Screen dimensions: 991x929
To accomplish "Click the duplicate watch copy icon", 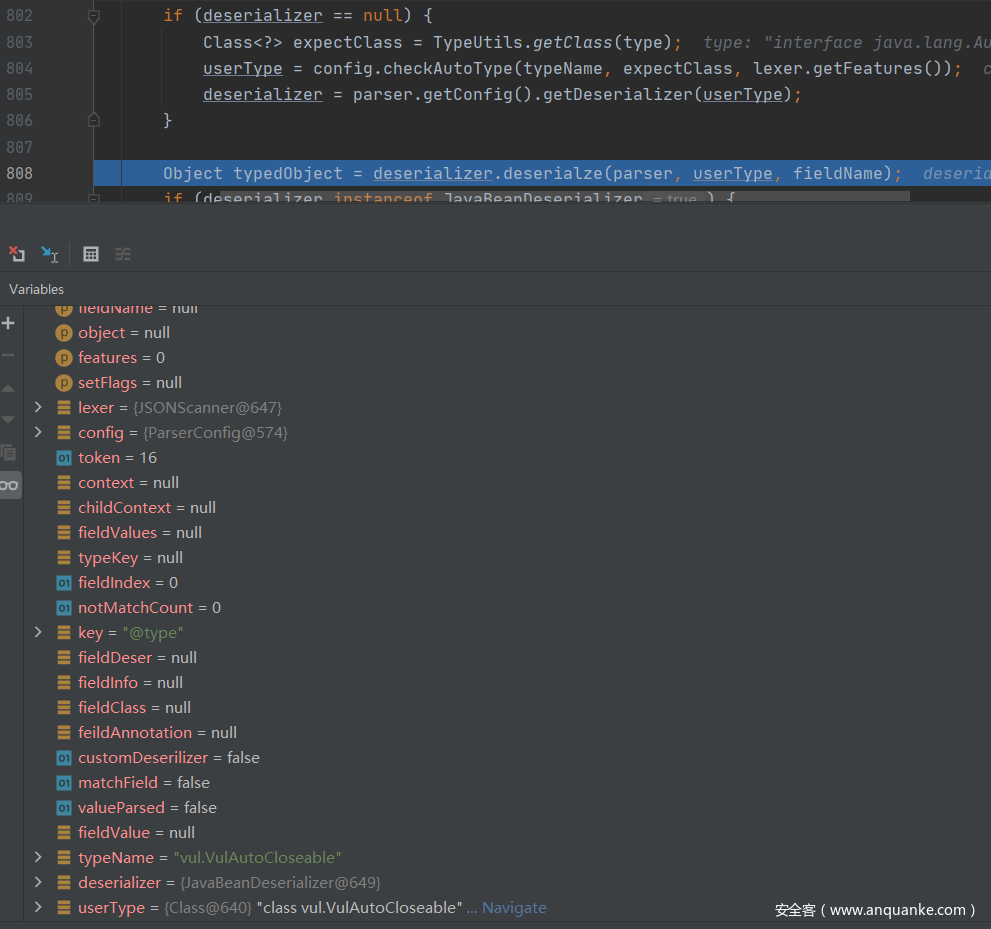I will (9, 452).
